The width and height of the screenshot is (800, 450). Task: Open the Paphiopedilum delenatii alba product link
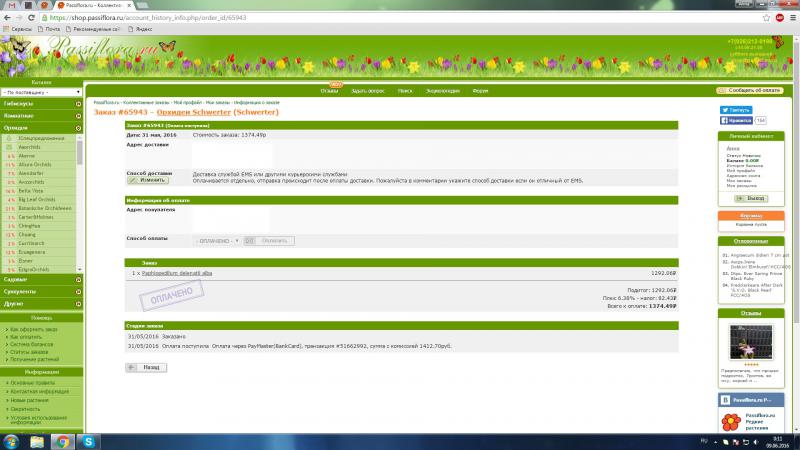pos(185,273)
